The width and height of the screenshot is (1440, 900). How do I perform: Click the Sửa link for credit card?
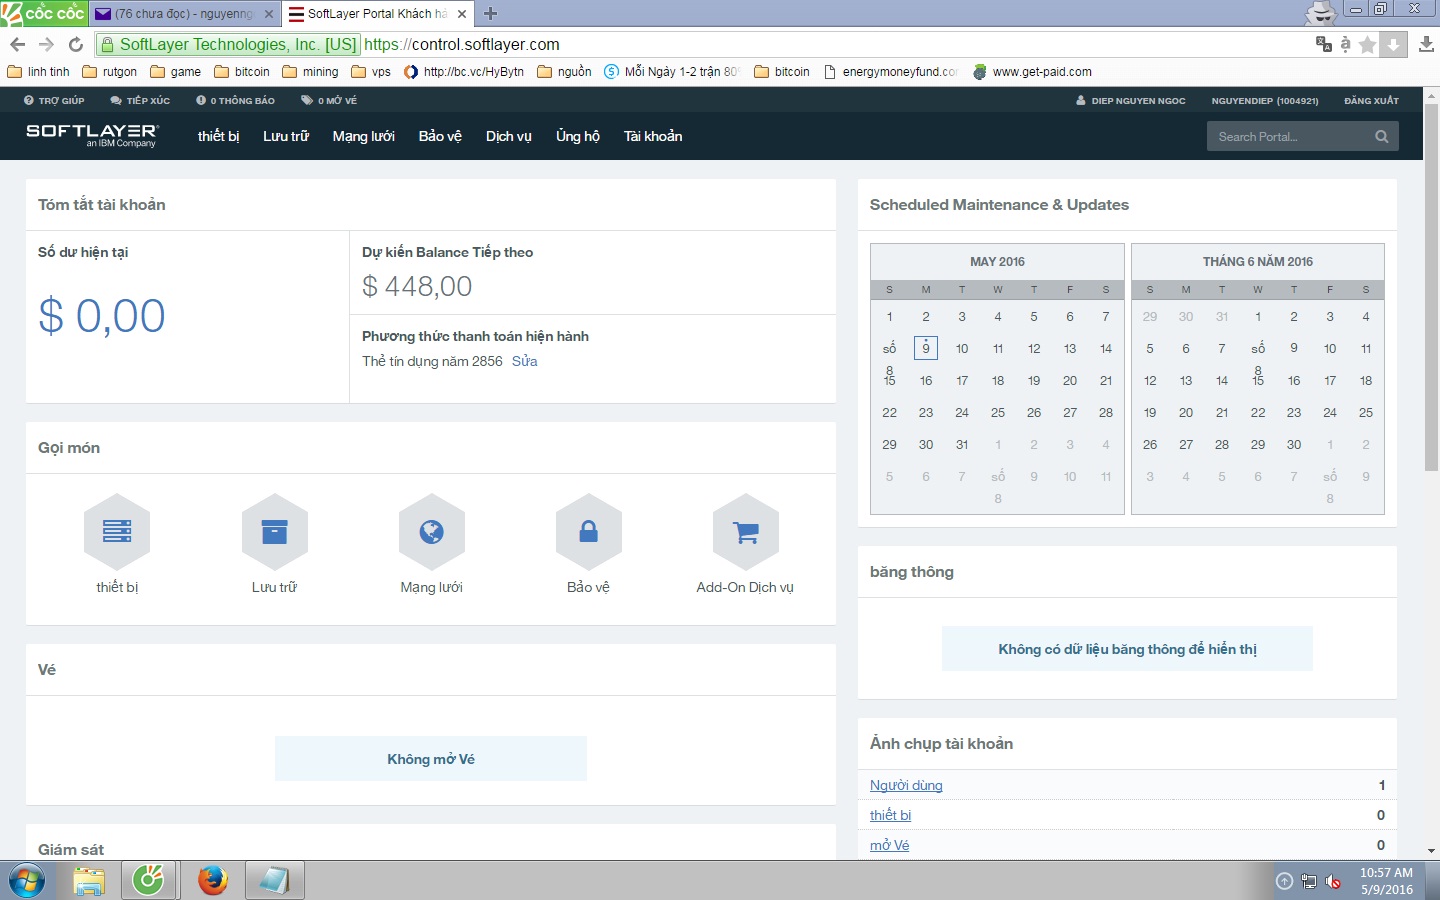coord(525,361)
